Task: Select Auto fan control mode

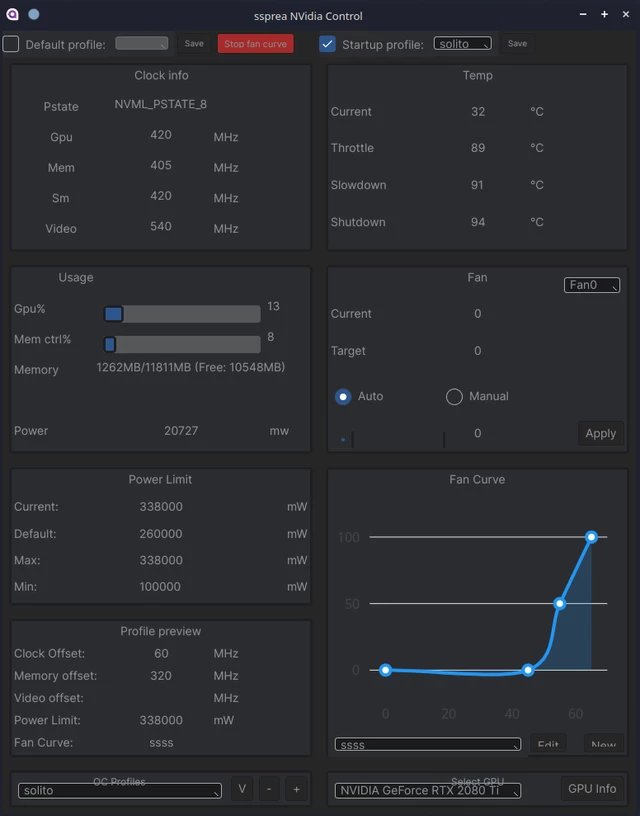Action: 341,396
